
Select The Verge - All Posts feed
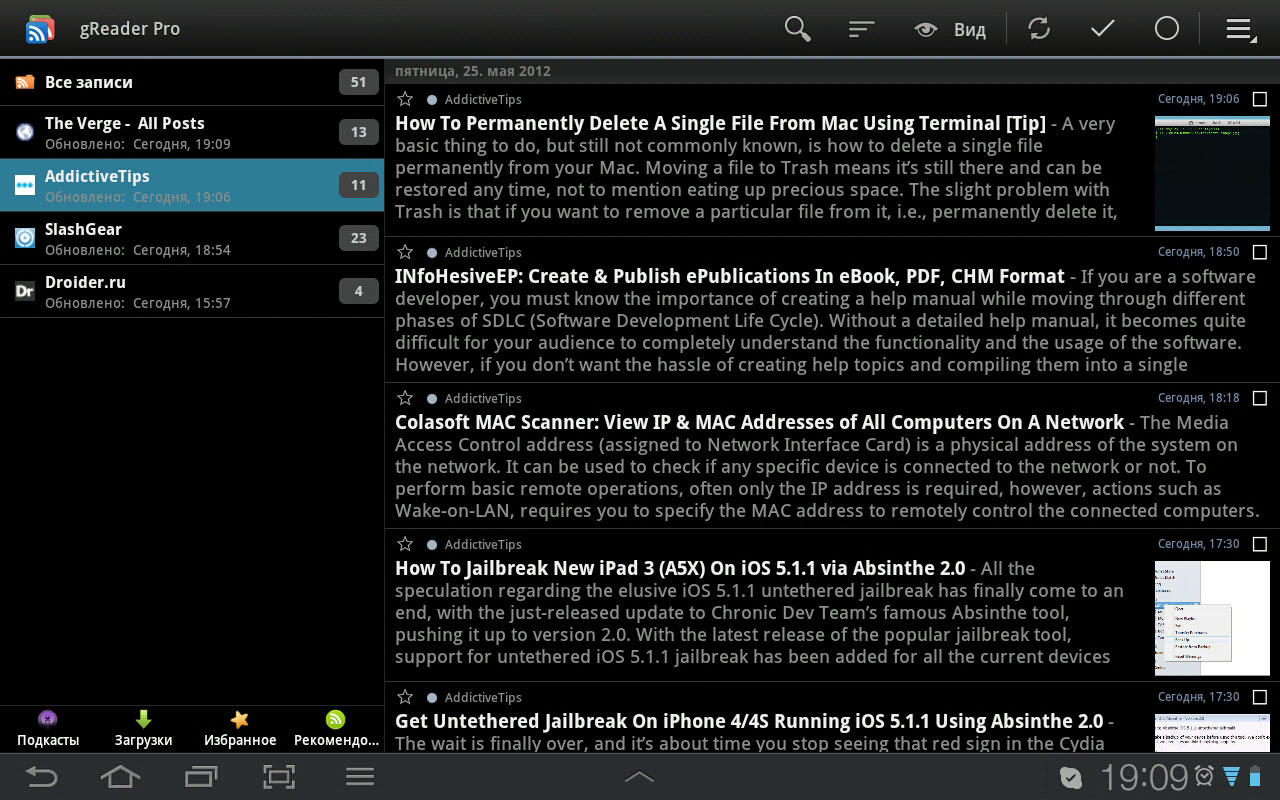190,132
